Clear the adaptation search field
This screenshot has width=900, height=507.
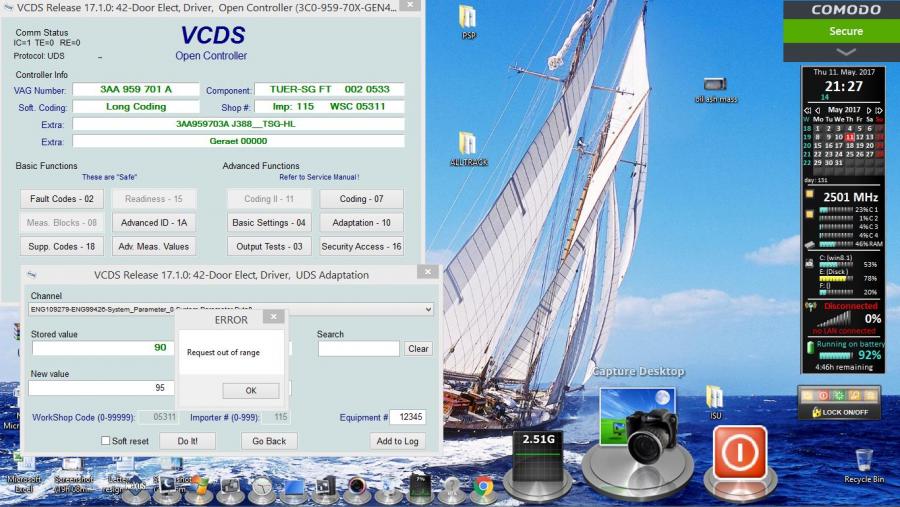(418, 349)
